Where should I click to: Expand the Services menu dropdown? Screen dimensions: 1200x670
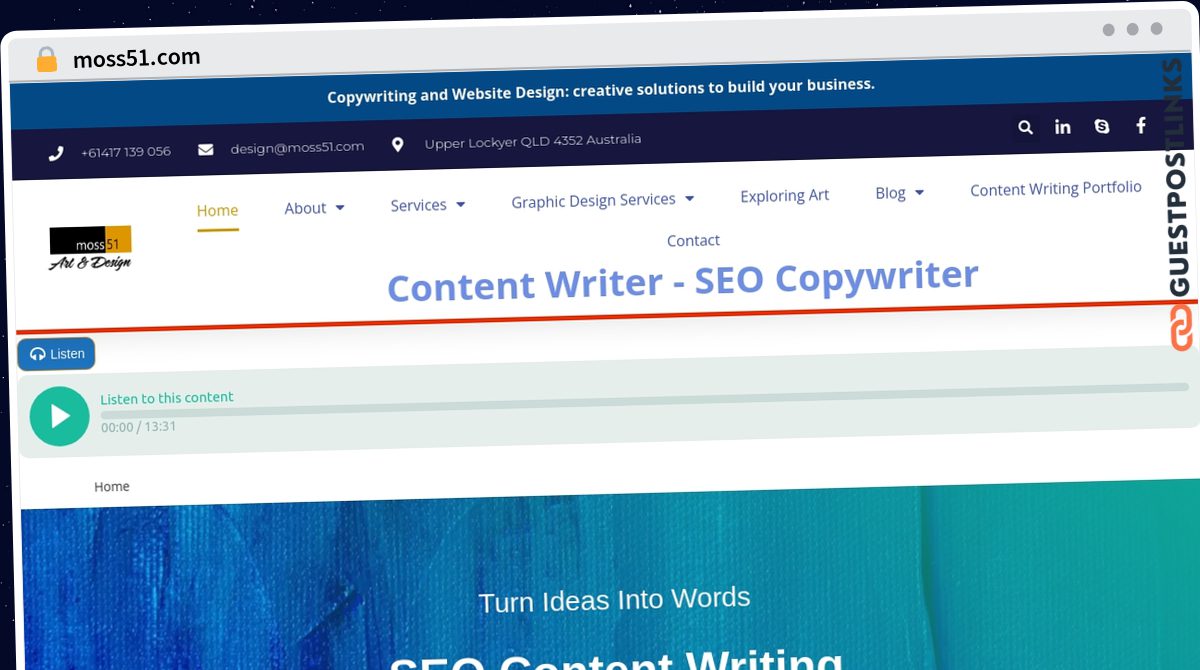pyautogui.click(x=428, y=205)
